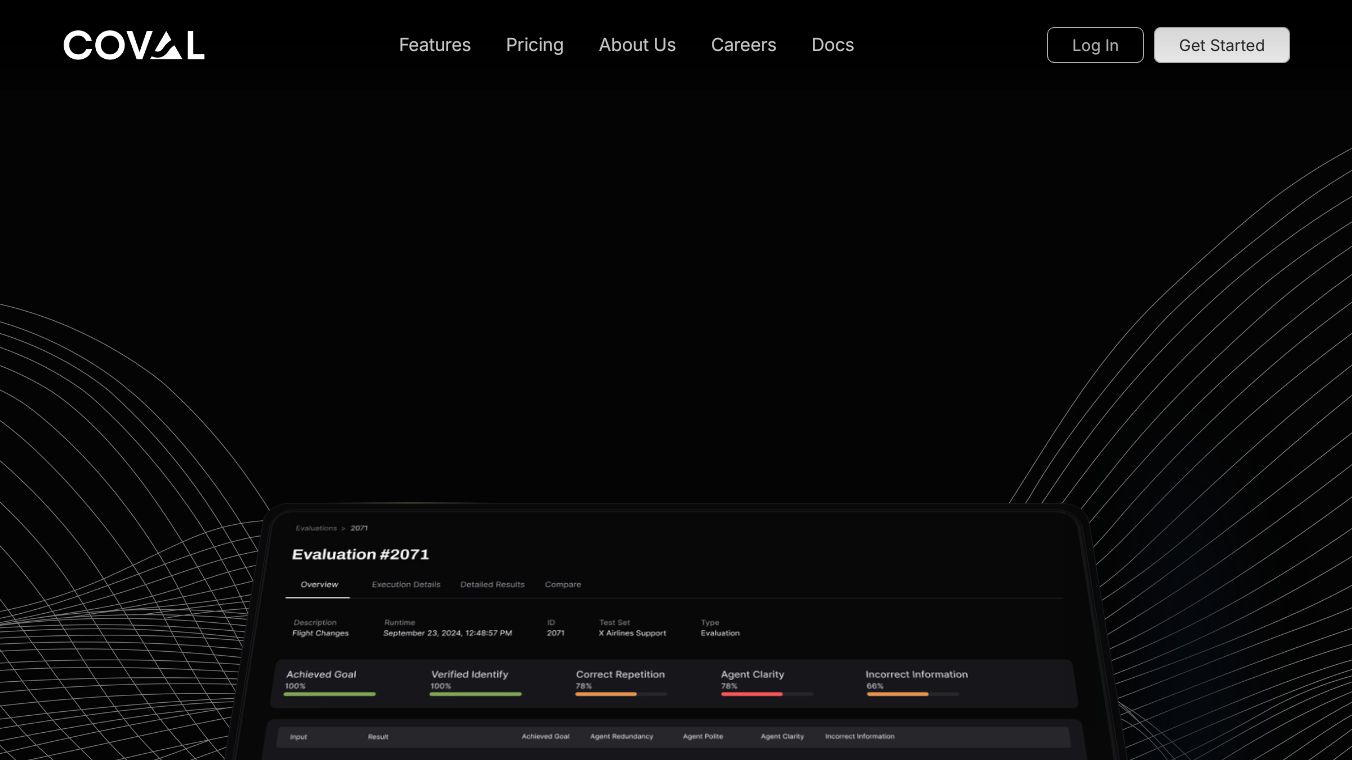Image resolution: width=1352 pixels, height=760 pixels.
Task: Click the Agent Polite column header
Action: pyautogui.click(x=703, y=737)
